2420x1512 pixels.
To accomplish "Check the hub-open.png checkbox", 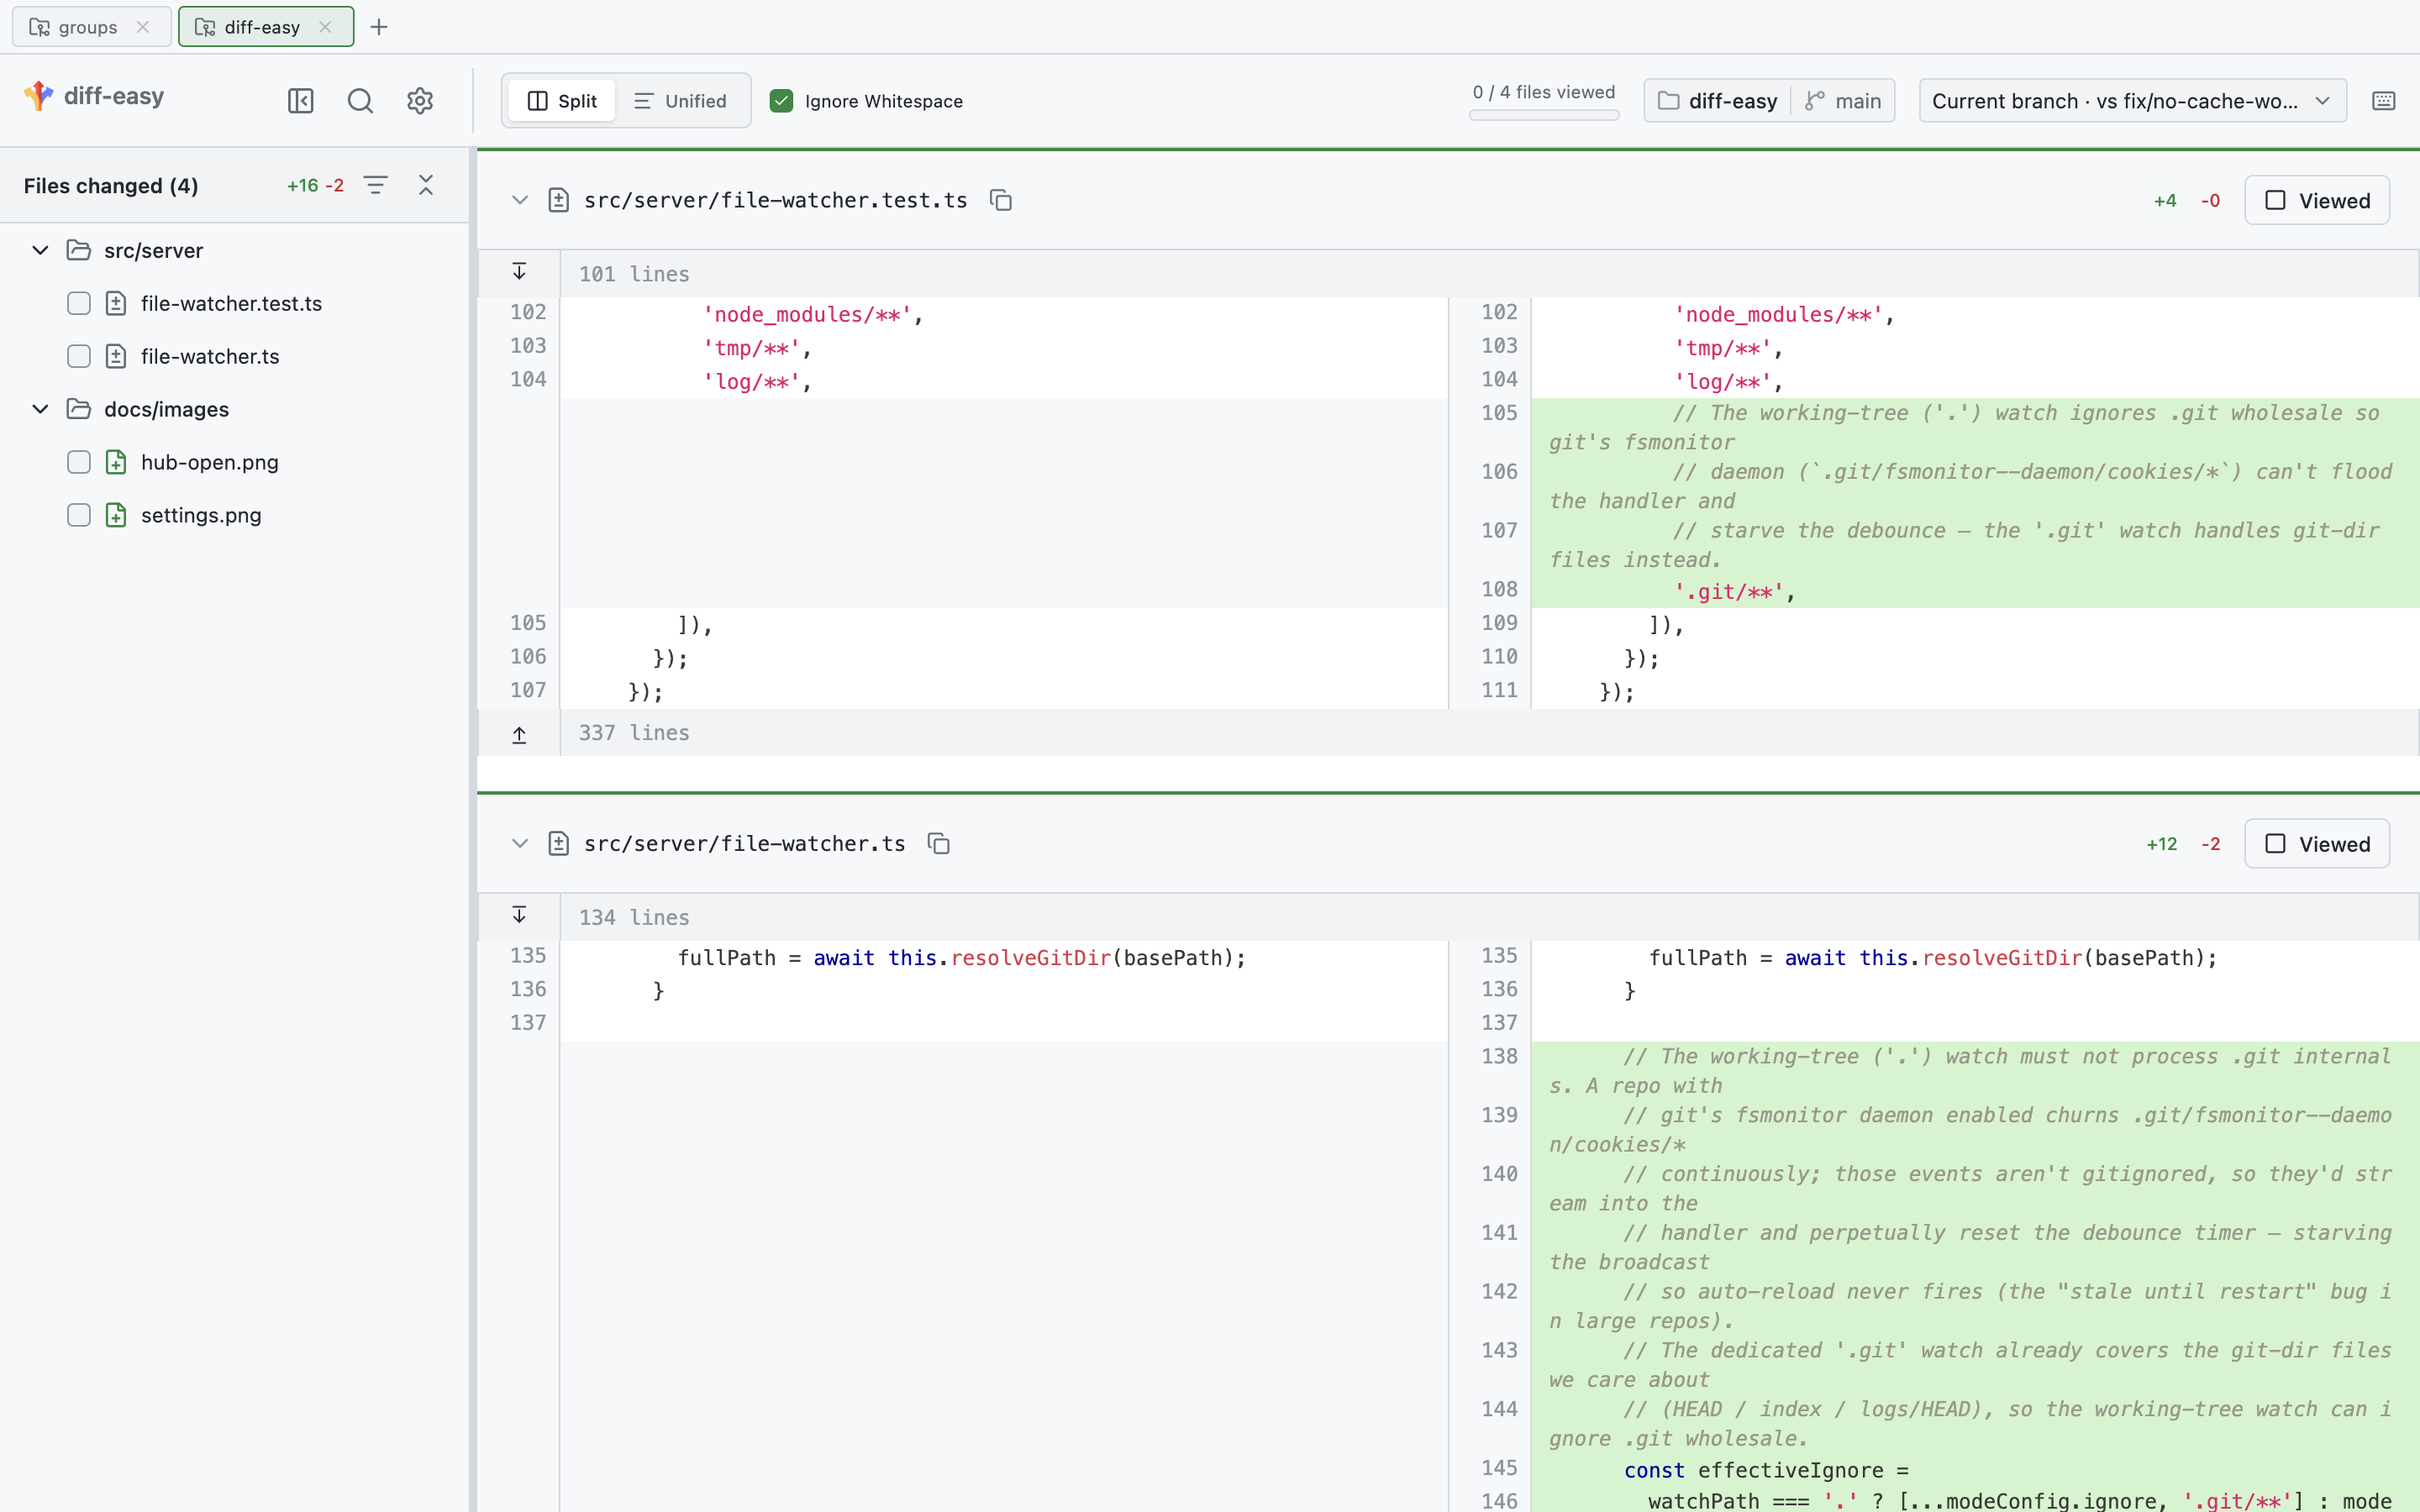I will [79, 462].
